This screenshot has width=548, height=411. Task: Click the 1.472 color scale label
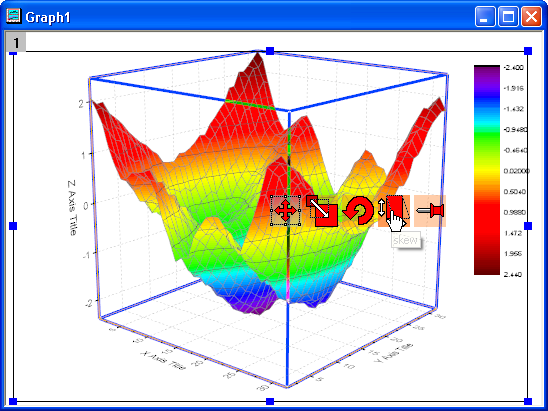pos(513,233)
